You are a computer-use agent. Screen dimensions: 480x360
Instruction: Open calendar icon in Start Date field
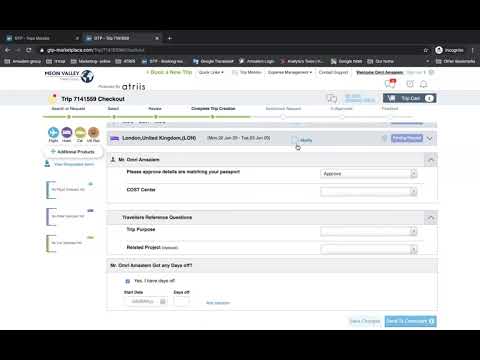(163, 301)
